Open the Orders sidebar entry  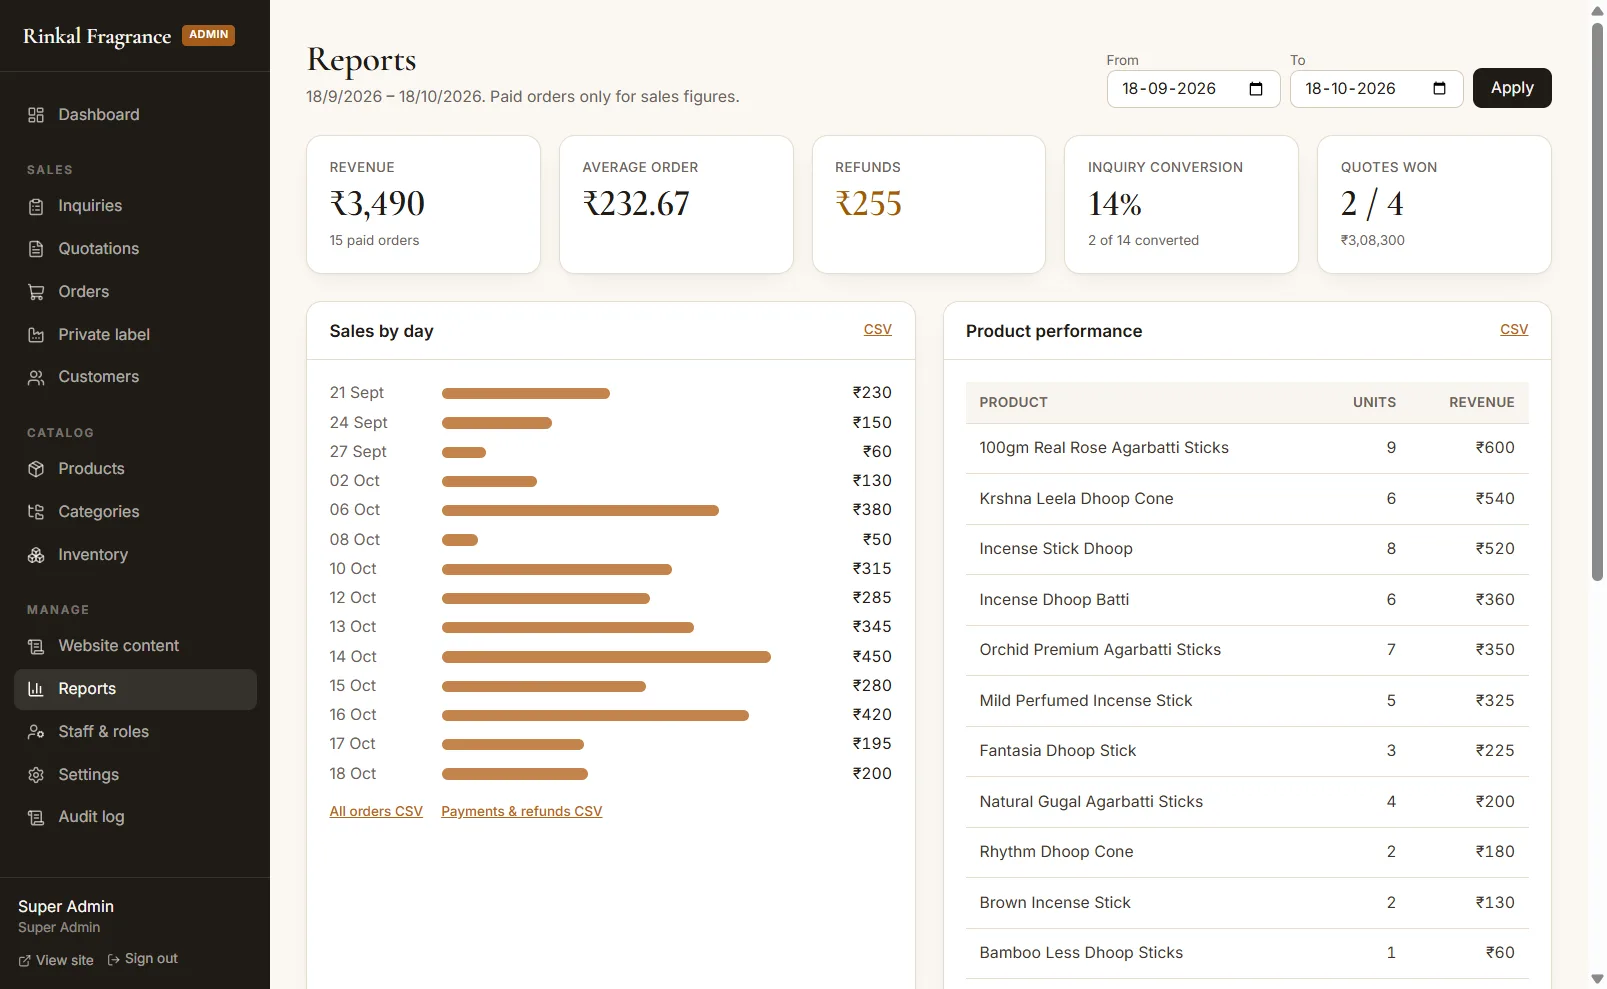(135, 292)
